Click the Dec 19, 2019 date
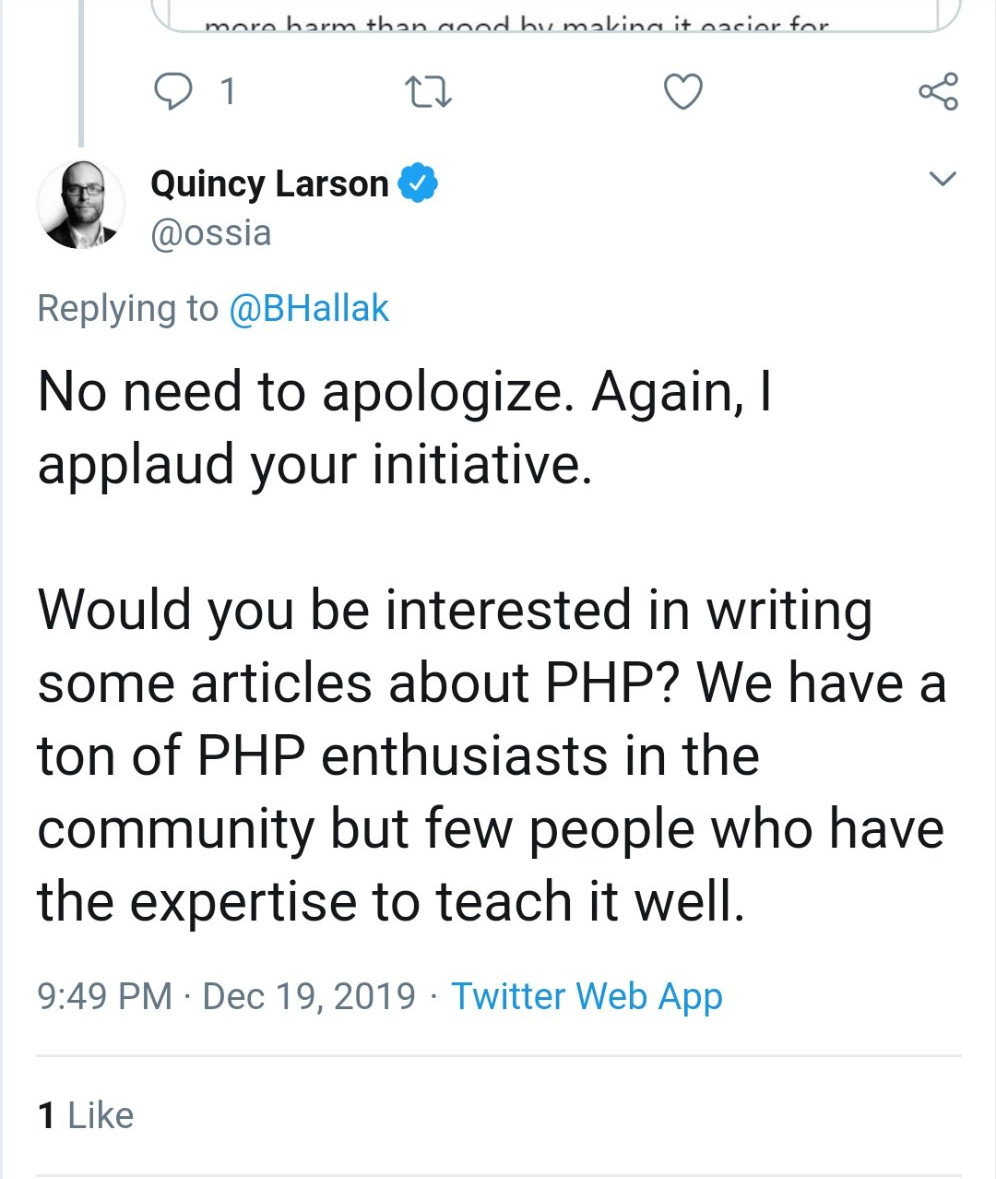Screen dimensions: 996x1179 click(x=309, y=997)
